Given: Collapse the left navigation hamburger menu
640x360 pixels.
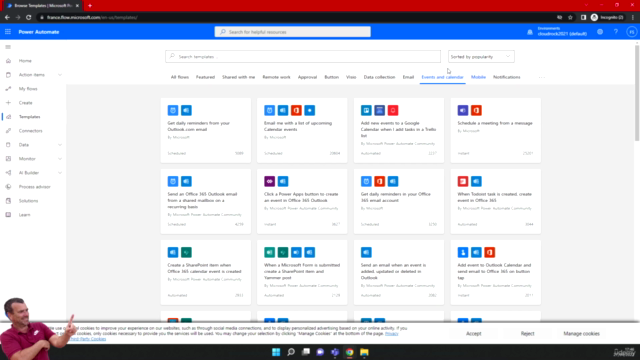Looking at the screenshot, I should click(8, 47).
